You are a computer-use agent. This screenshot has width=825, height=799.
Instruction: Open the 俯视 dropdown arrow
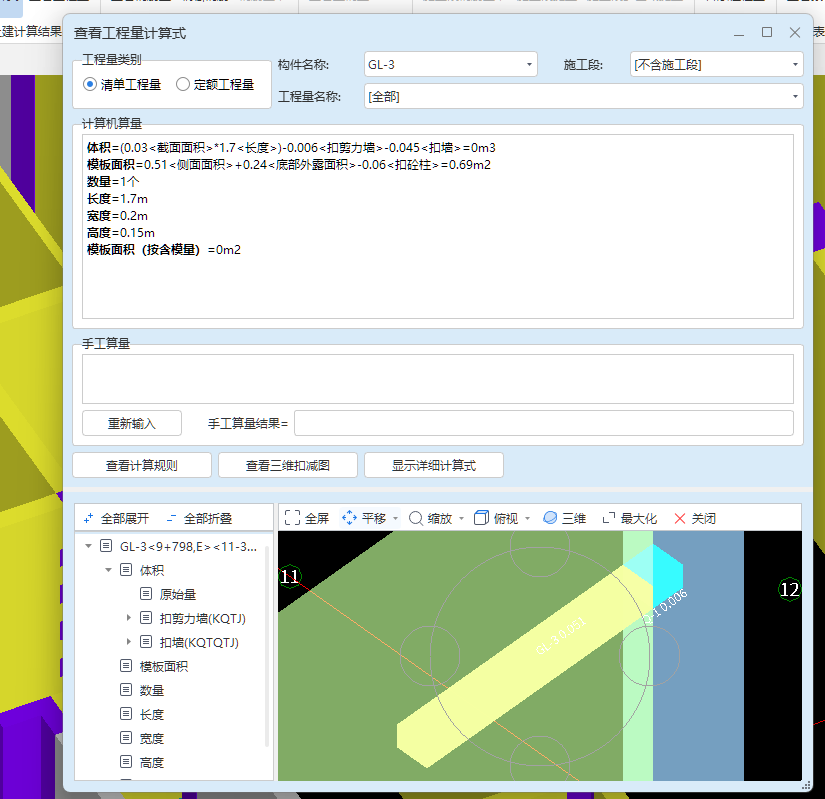point(527,519)
